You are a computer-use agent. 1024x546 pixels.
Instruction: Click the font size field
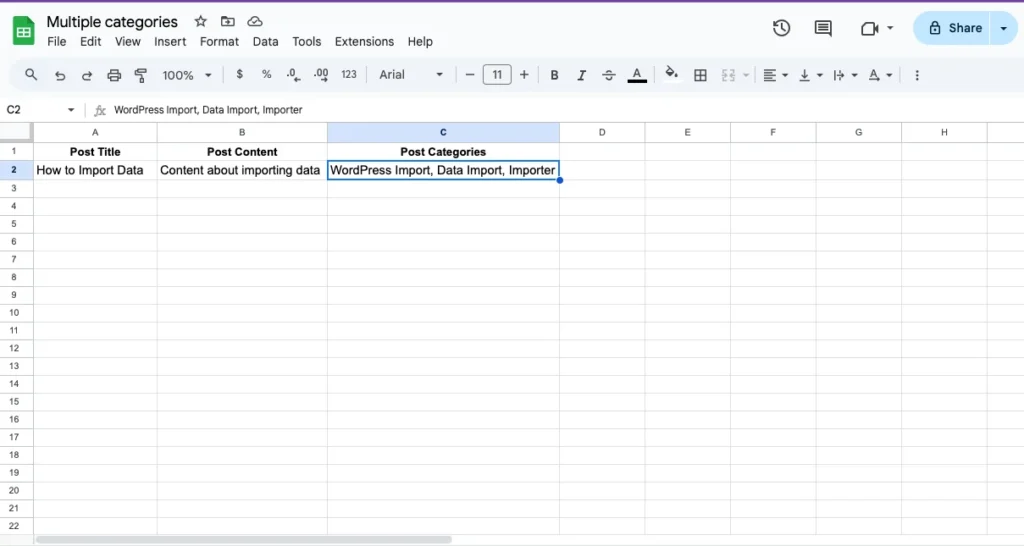[497, 75]
